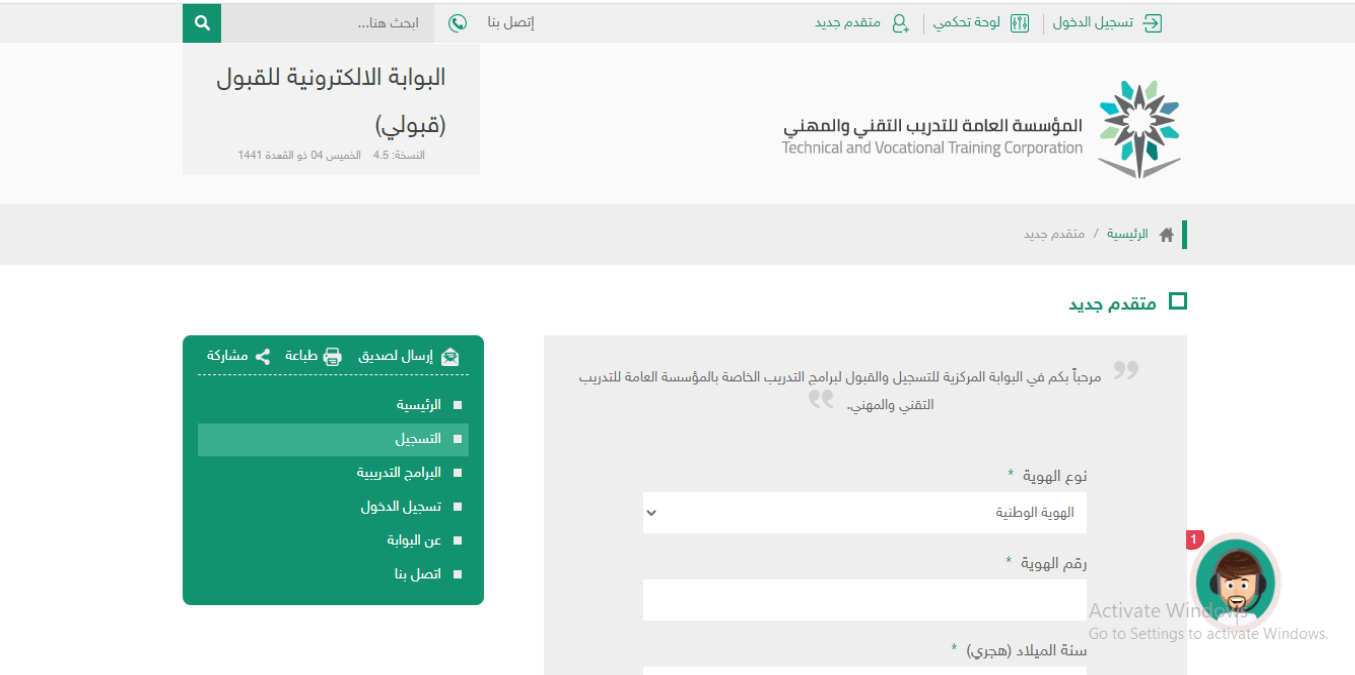This screenshot has height=675, width=1355.
Task: Click the share icon in sidebar
Action: click(x=262, y=356)
